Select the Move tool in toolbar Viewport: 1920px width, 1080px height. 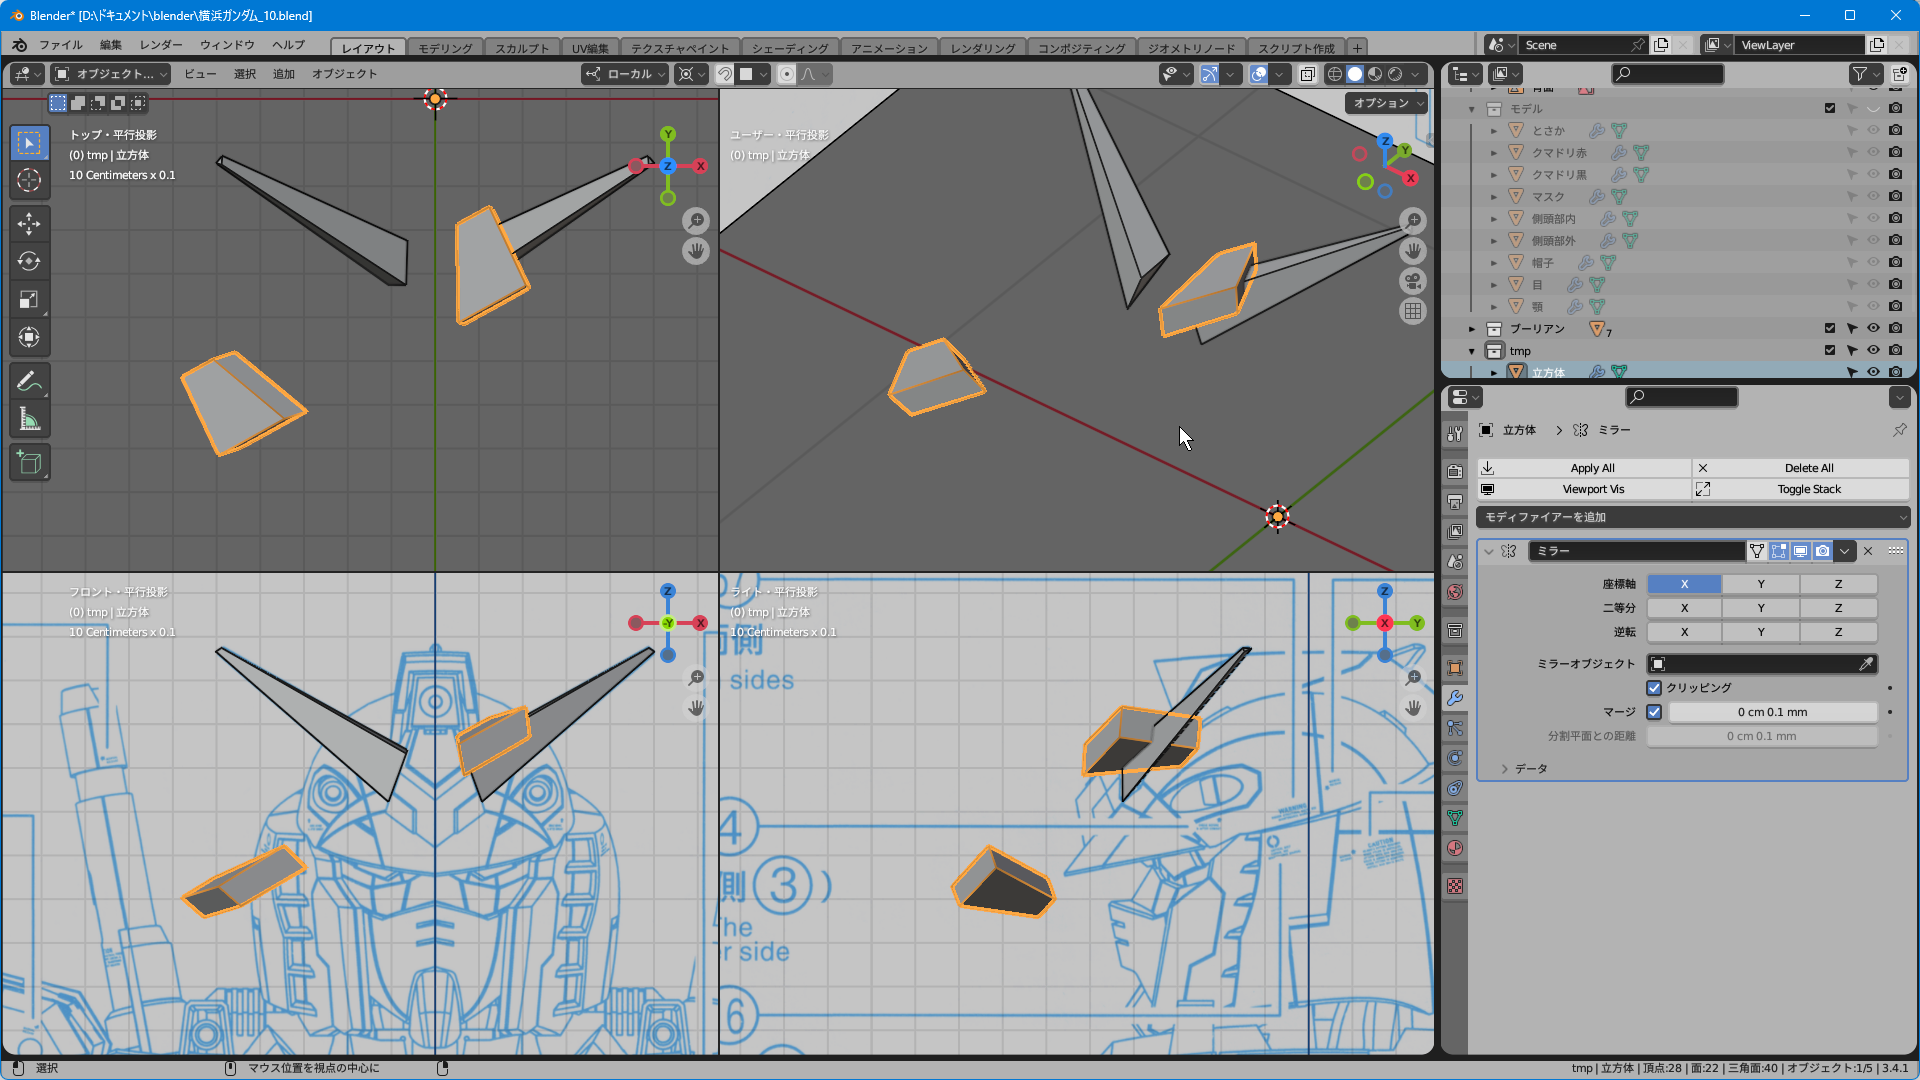pyautogui.click(x=29, y=223)
